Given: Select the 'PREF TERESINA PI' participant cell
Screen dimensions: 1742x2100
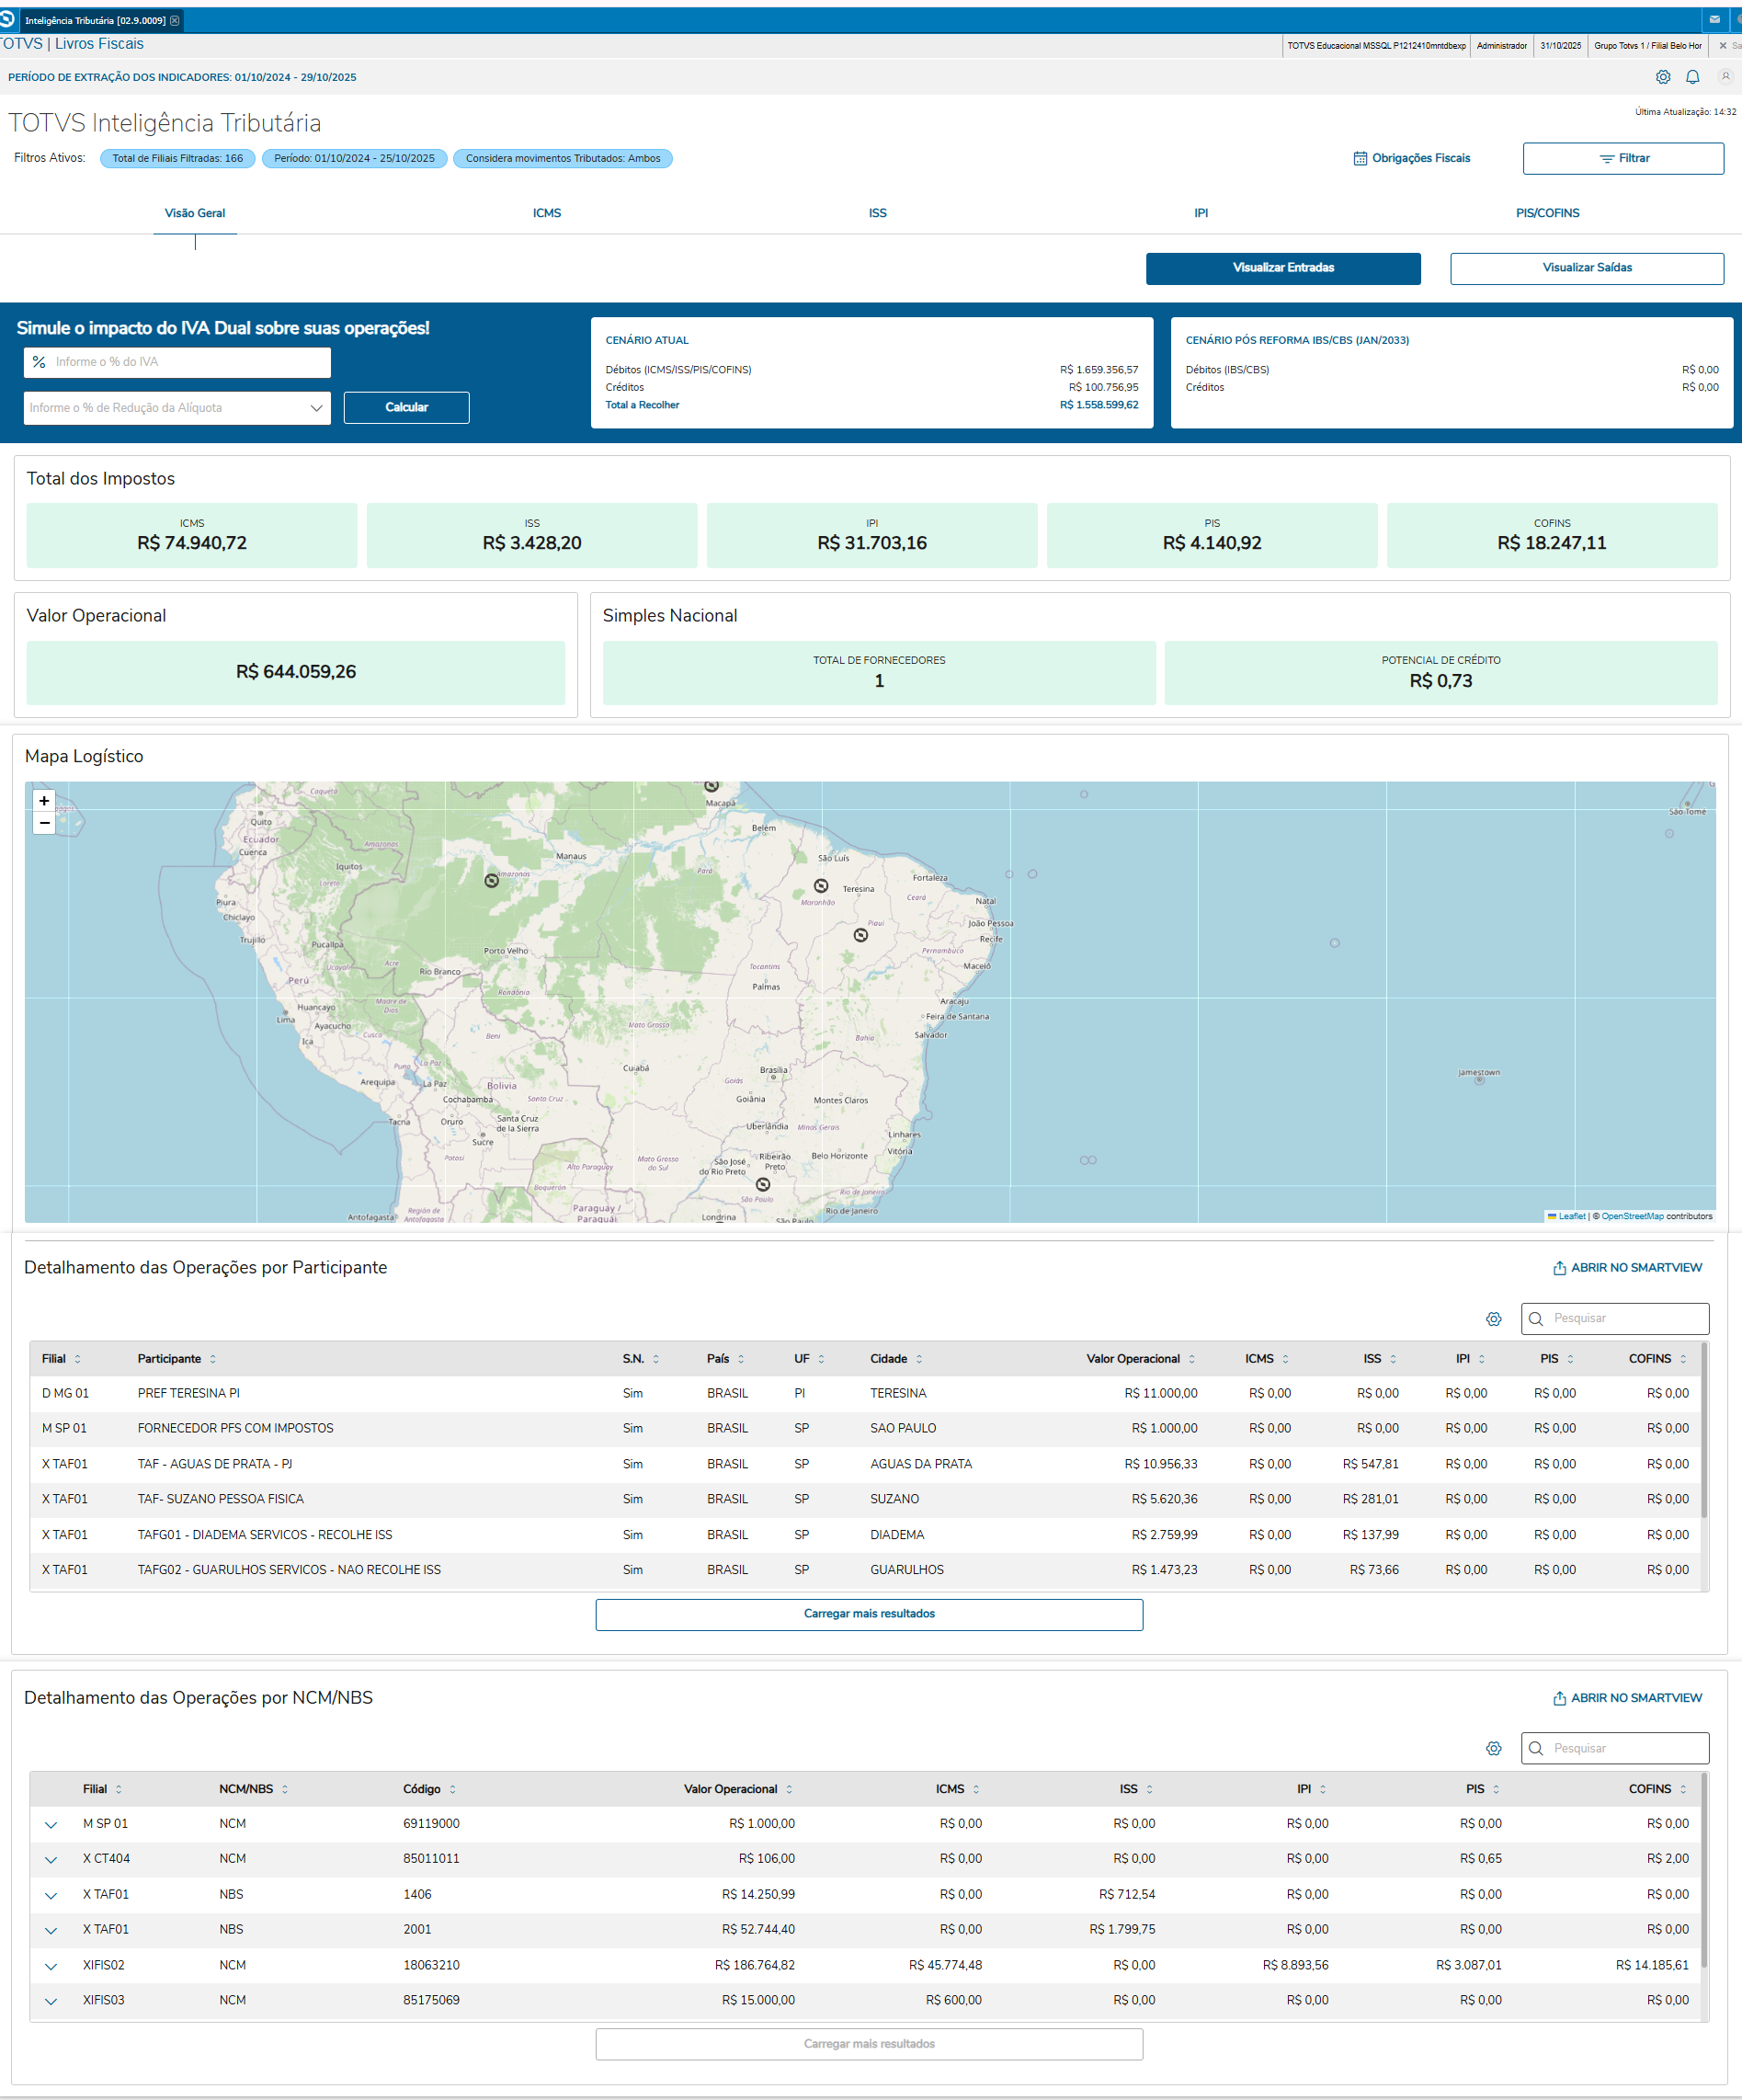Looking at the screenshot, I should click(189, 1394).
